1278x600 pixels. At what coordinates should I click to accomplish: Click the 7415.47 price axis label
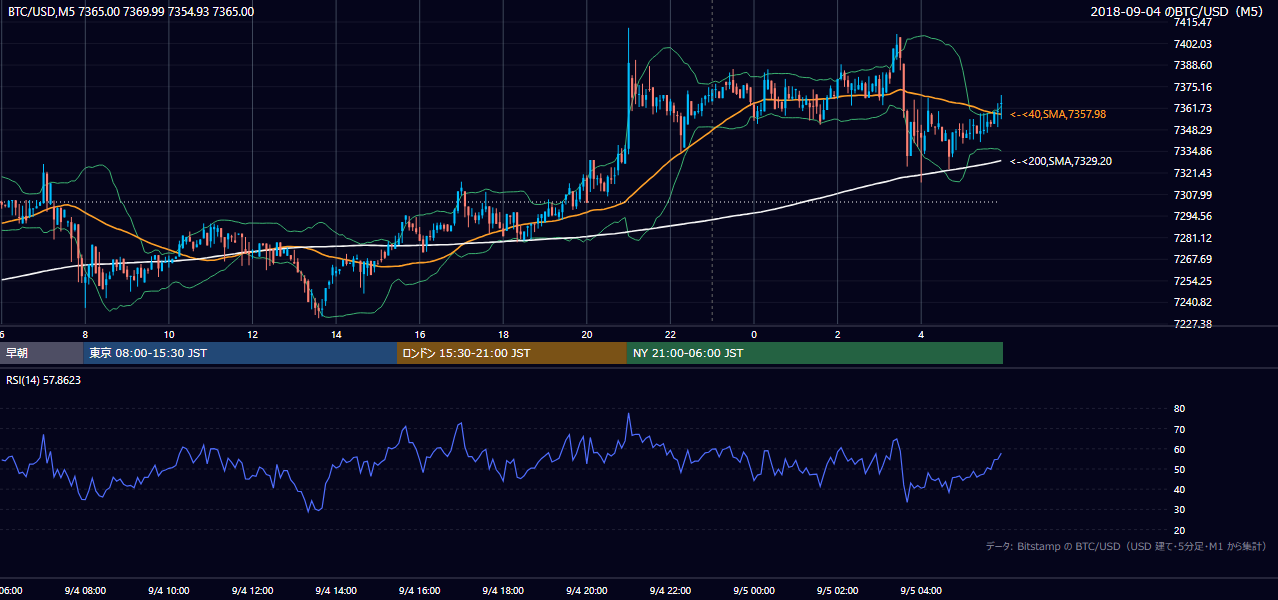pyautogui.click(x=1193, y=22)
